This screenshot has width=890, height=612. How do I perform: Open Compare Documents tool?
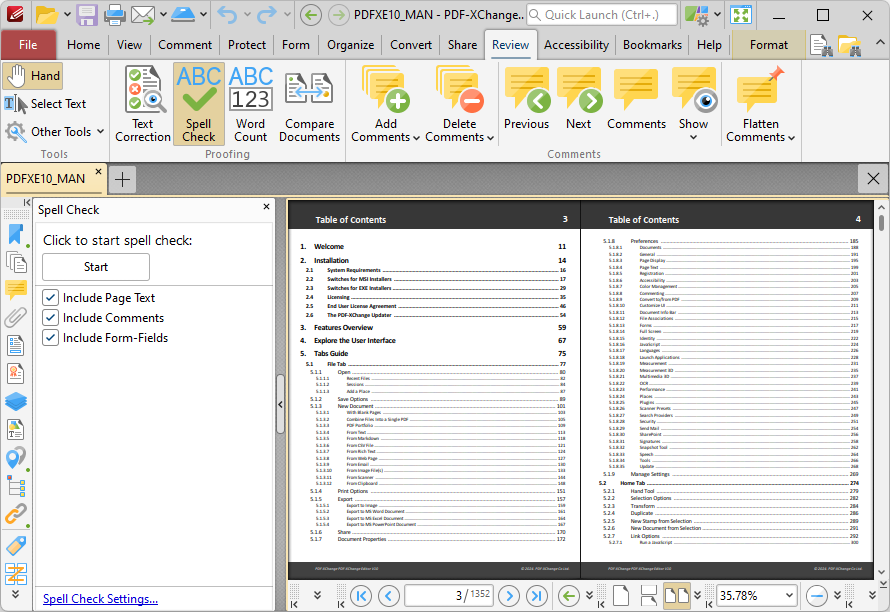[309, 104]
